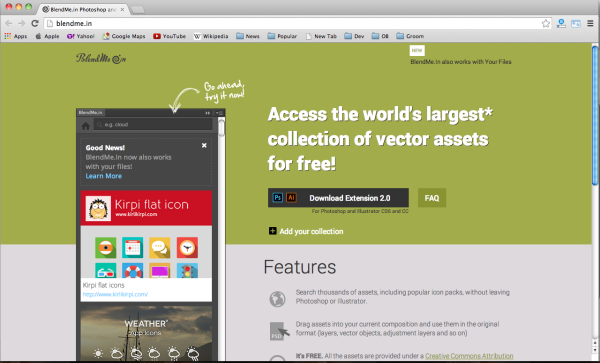
Task: Expand the OB bookmarks folder
Action: click(x=380, y=36)
